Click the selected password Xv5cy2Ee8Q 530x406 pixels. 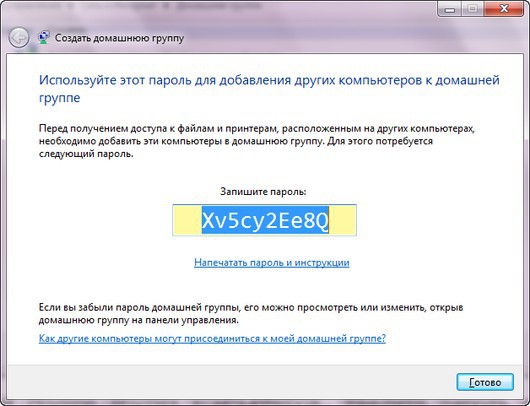265,220
